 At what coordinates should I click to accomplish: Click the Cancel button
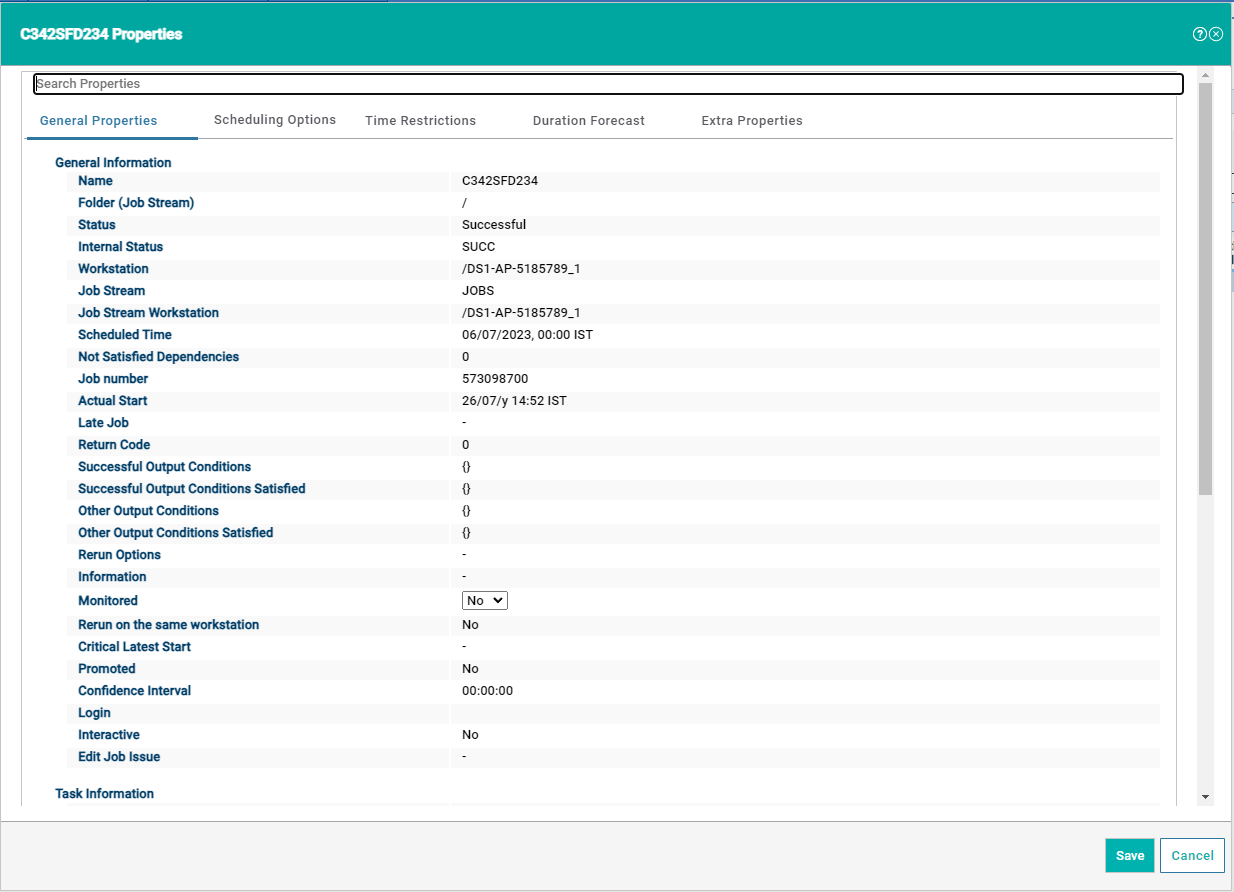tap(1192, 855)
